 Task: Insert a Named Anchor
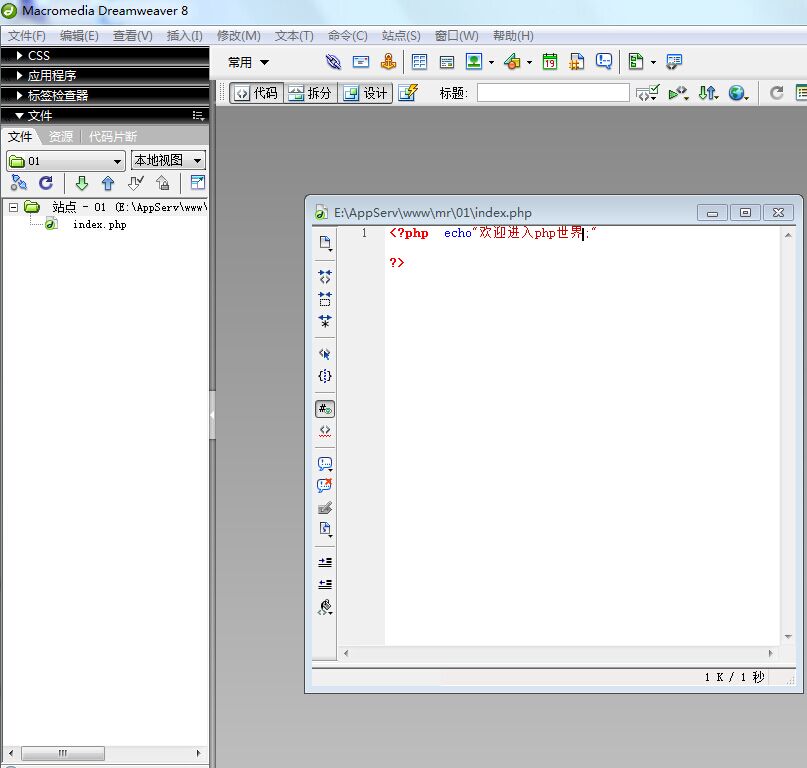coord(388,62)
